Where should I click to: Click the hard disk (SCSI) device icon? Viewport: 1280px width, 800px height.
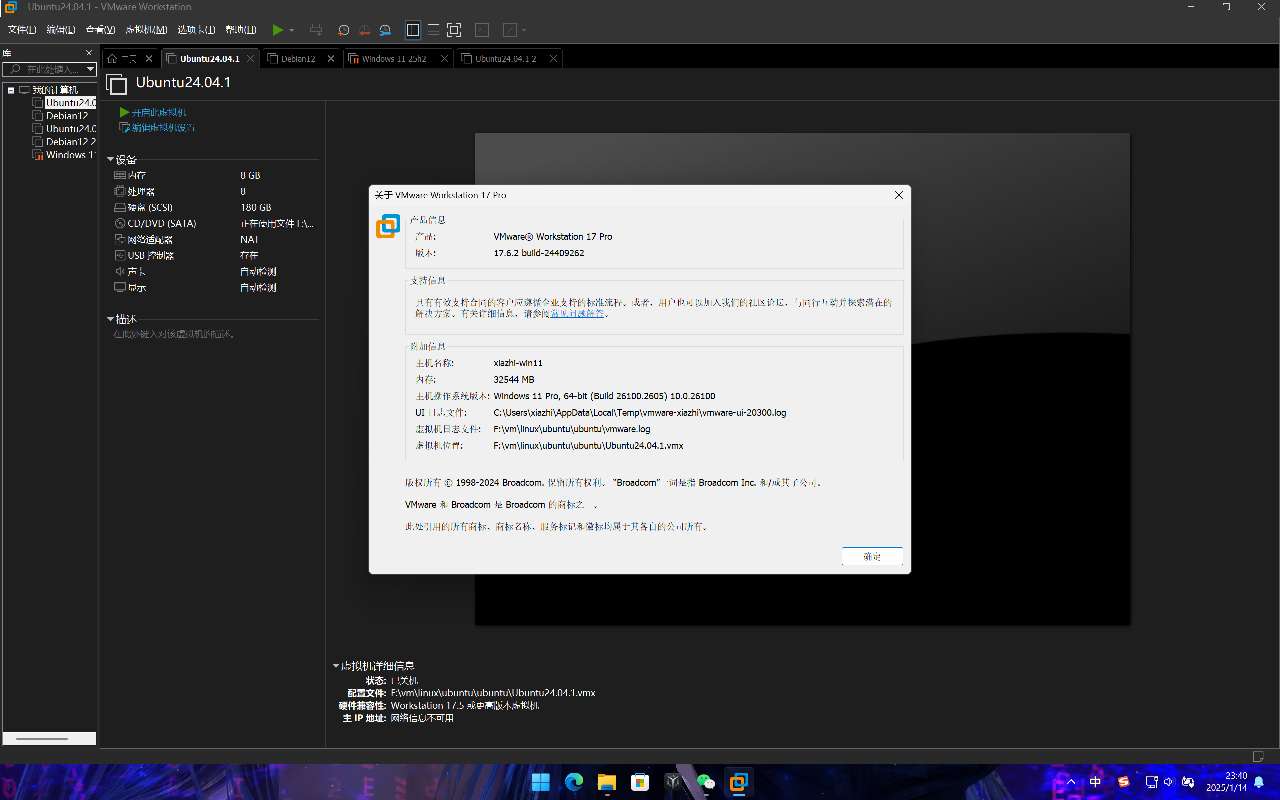[x=120, y=208]
